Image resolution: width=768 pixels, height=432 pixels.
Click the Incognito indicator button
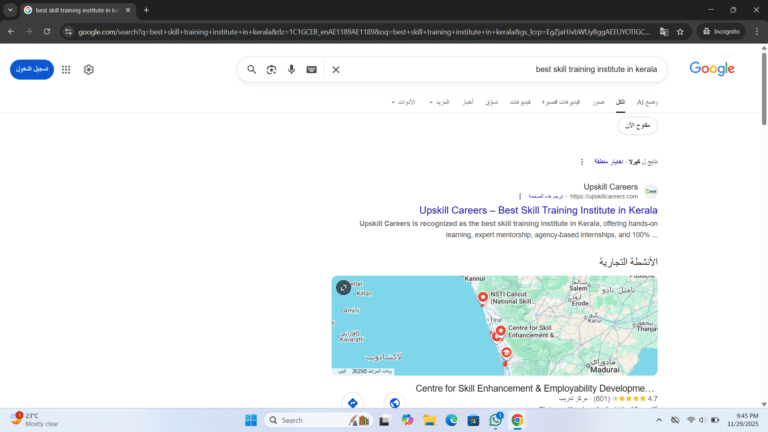[x=721, y=31]
